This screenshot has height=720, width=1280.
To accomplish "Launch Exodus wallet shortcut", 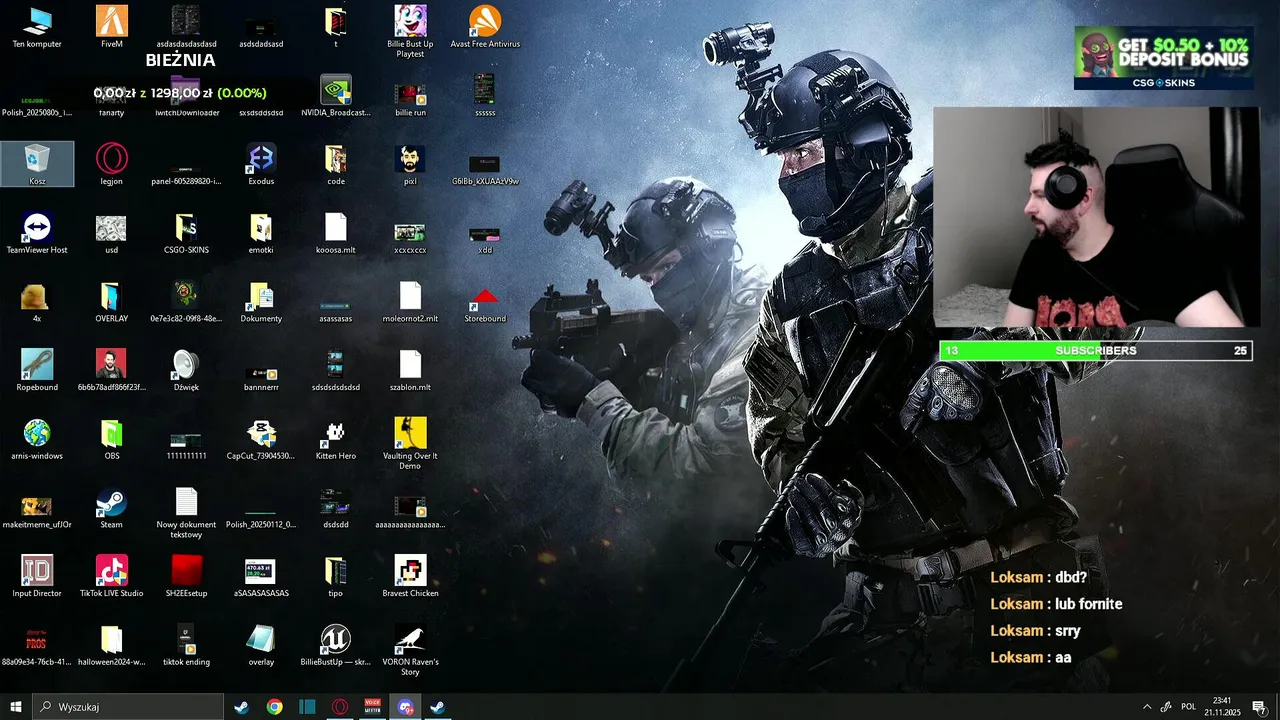I will pos(261,164).
